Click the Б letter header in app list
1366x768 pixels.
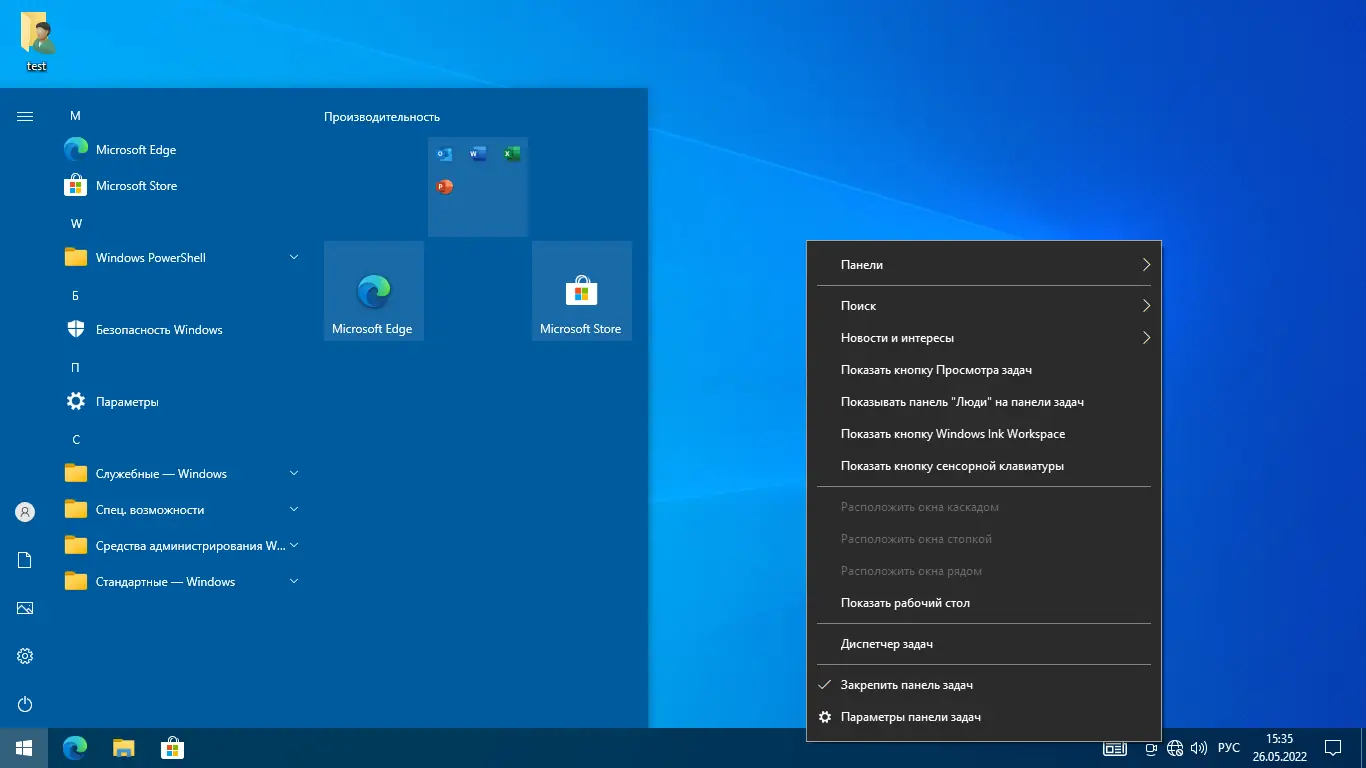point(75,296)
